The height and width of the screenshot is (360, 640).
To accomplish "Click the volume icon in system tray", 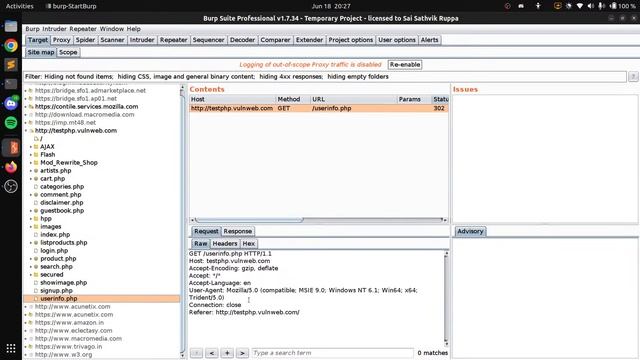I will click(591, 6).
